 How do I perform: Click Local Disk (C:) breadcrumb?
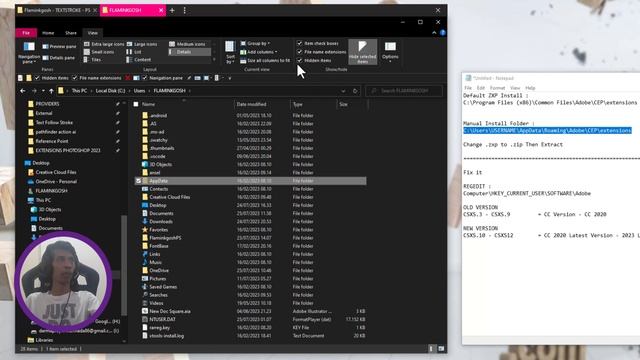[110, 91]
